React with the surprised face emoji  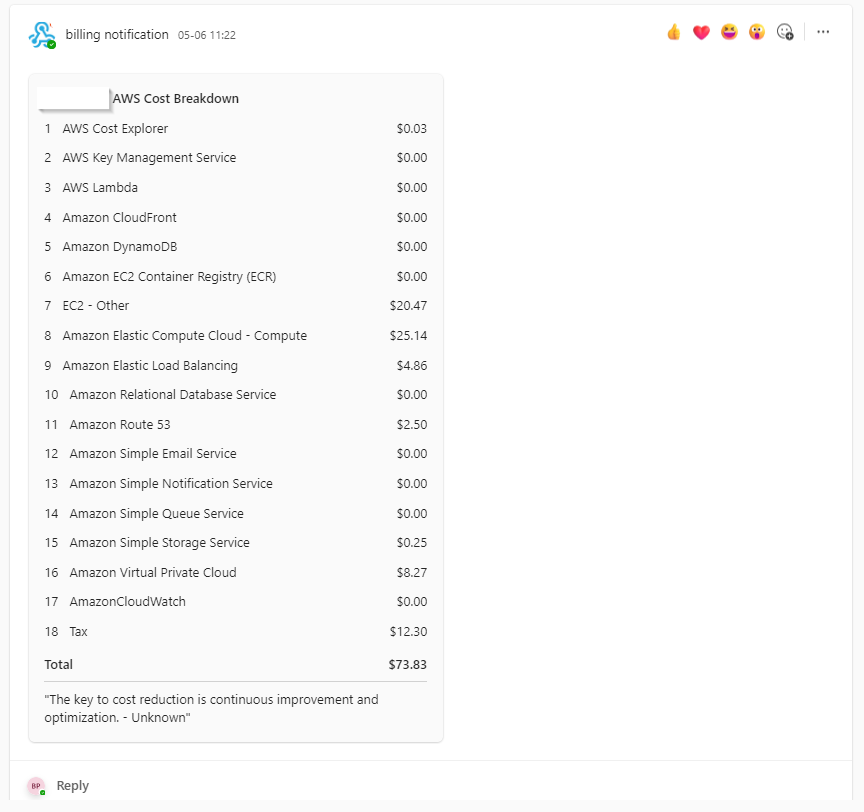[x=757, y=33]
